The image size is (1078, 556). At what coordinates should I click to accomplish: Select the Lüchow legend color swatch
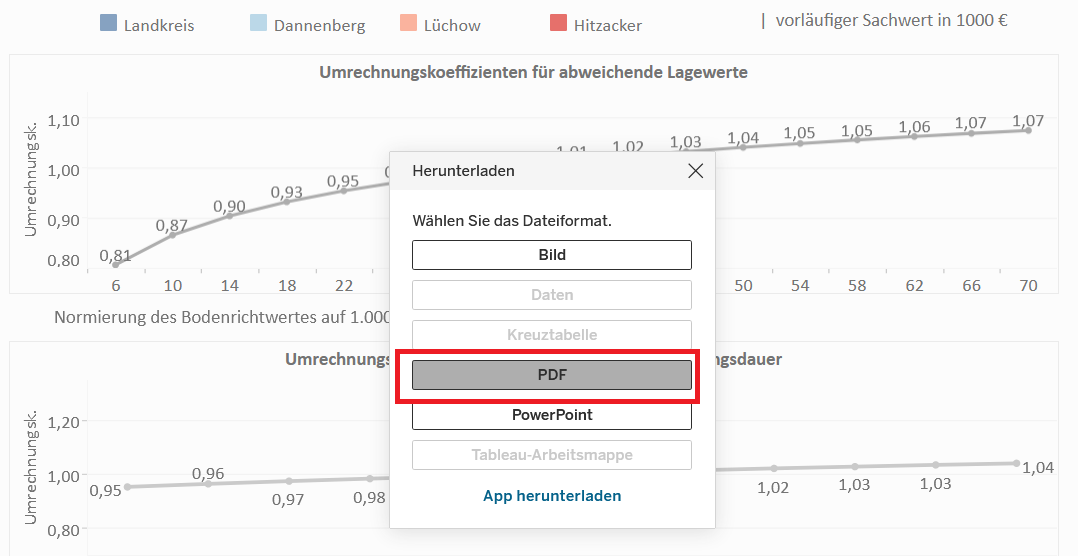point(409,24)
